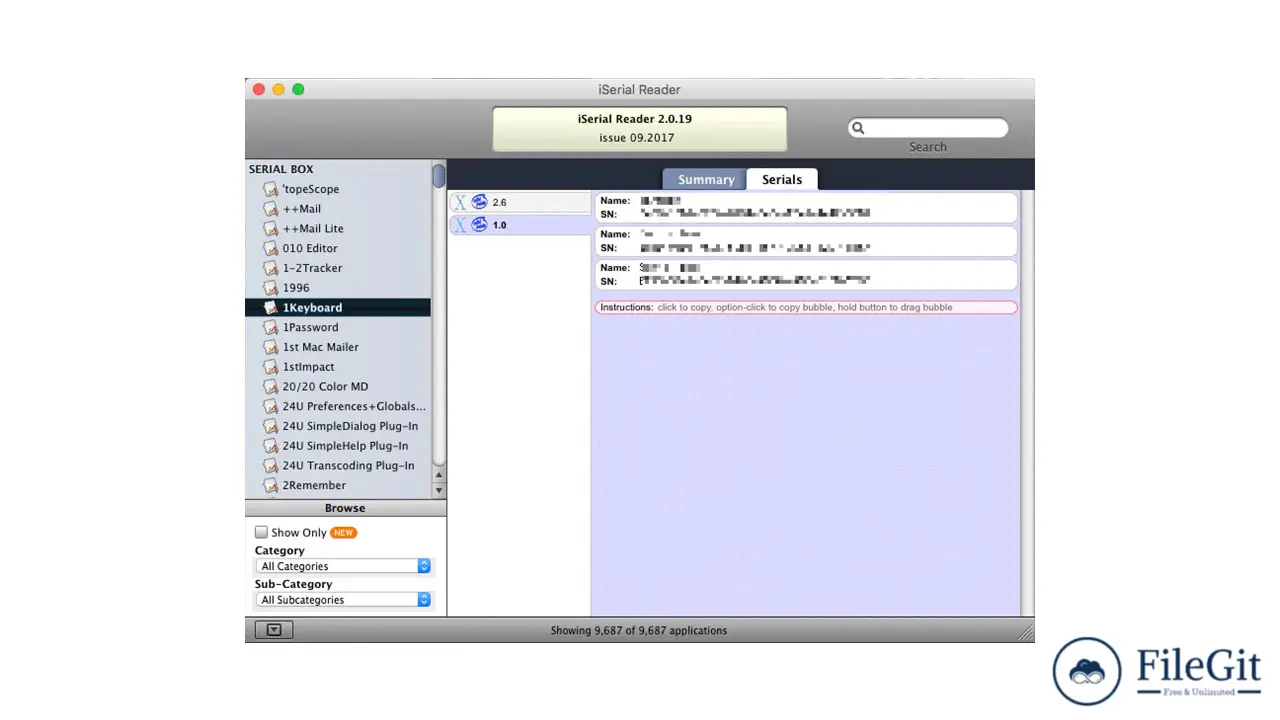
Task: Click the Browse panel header
Action: pos(345,508)
